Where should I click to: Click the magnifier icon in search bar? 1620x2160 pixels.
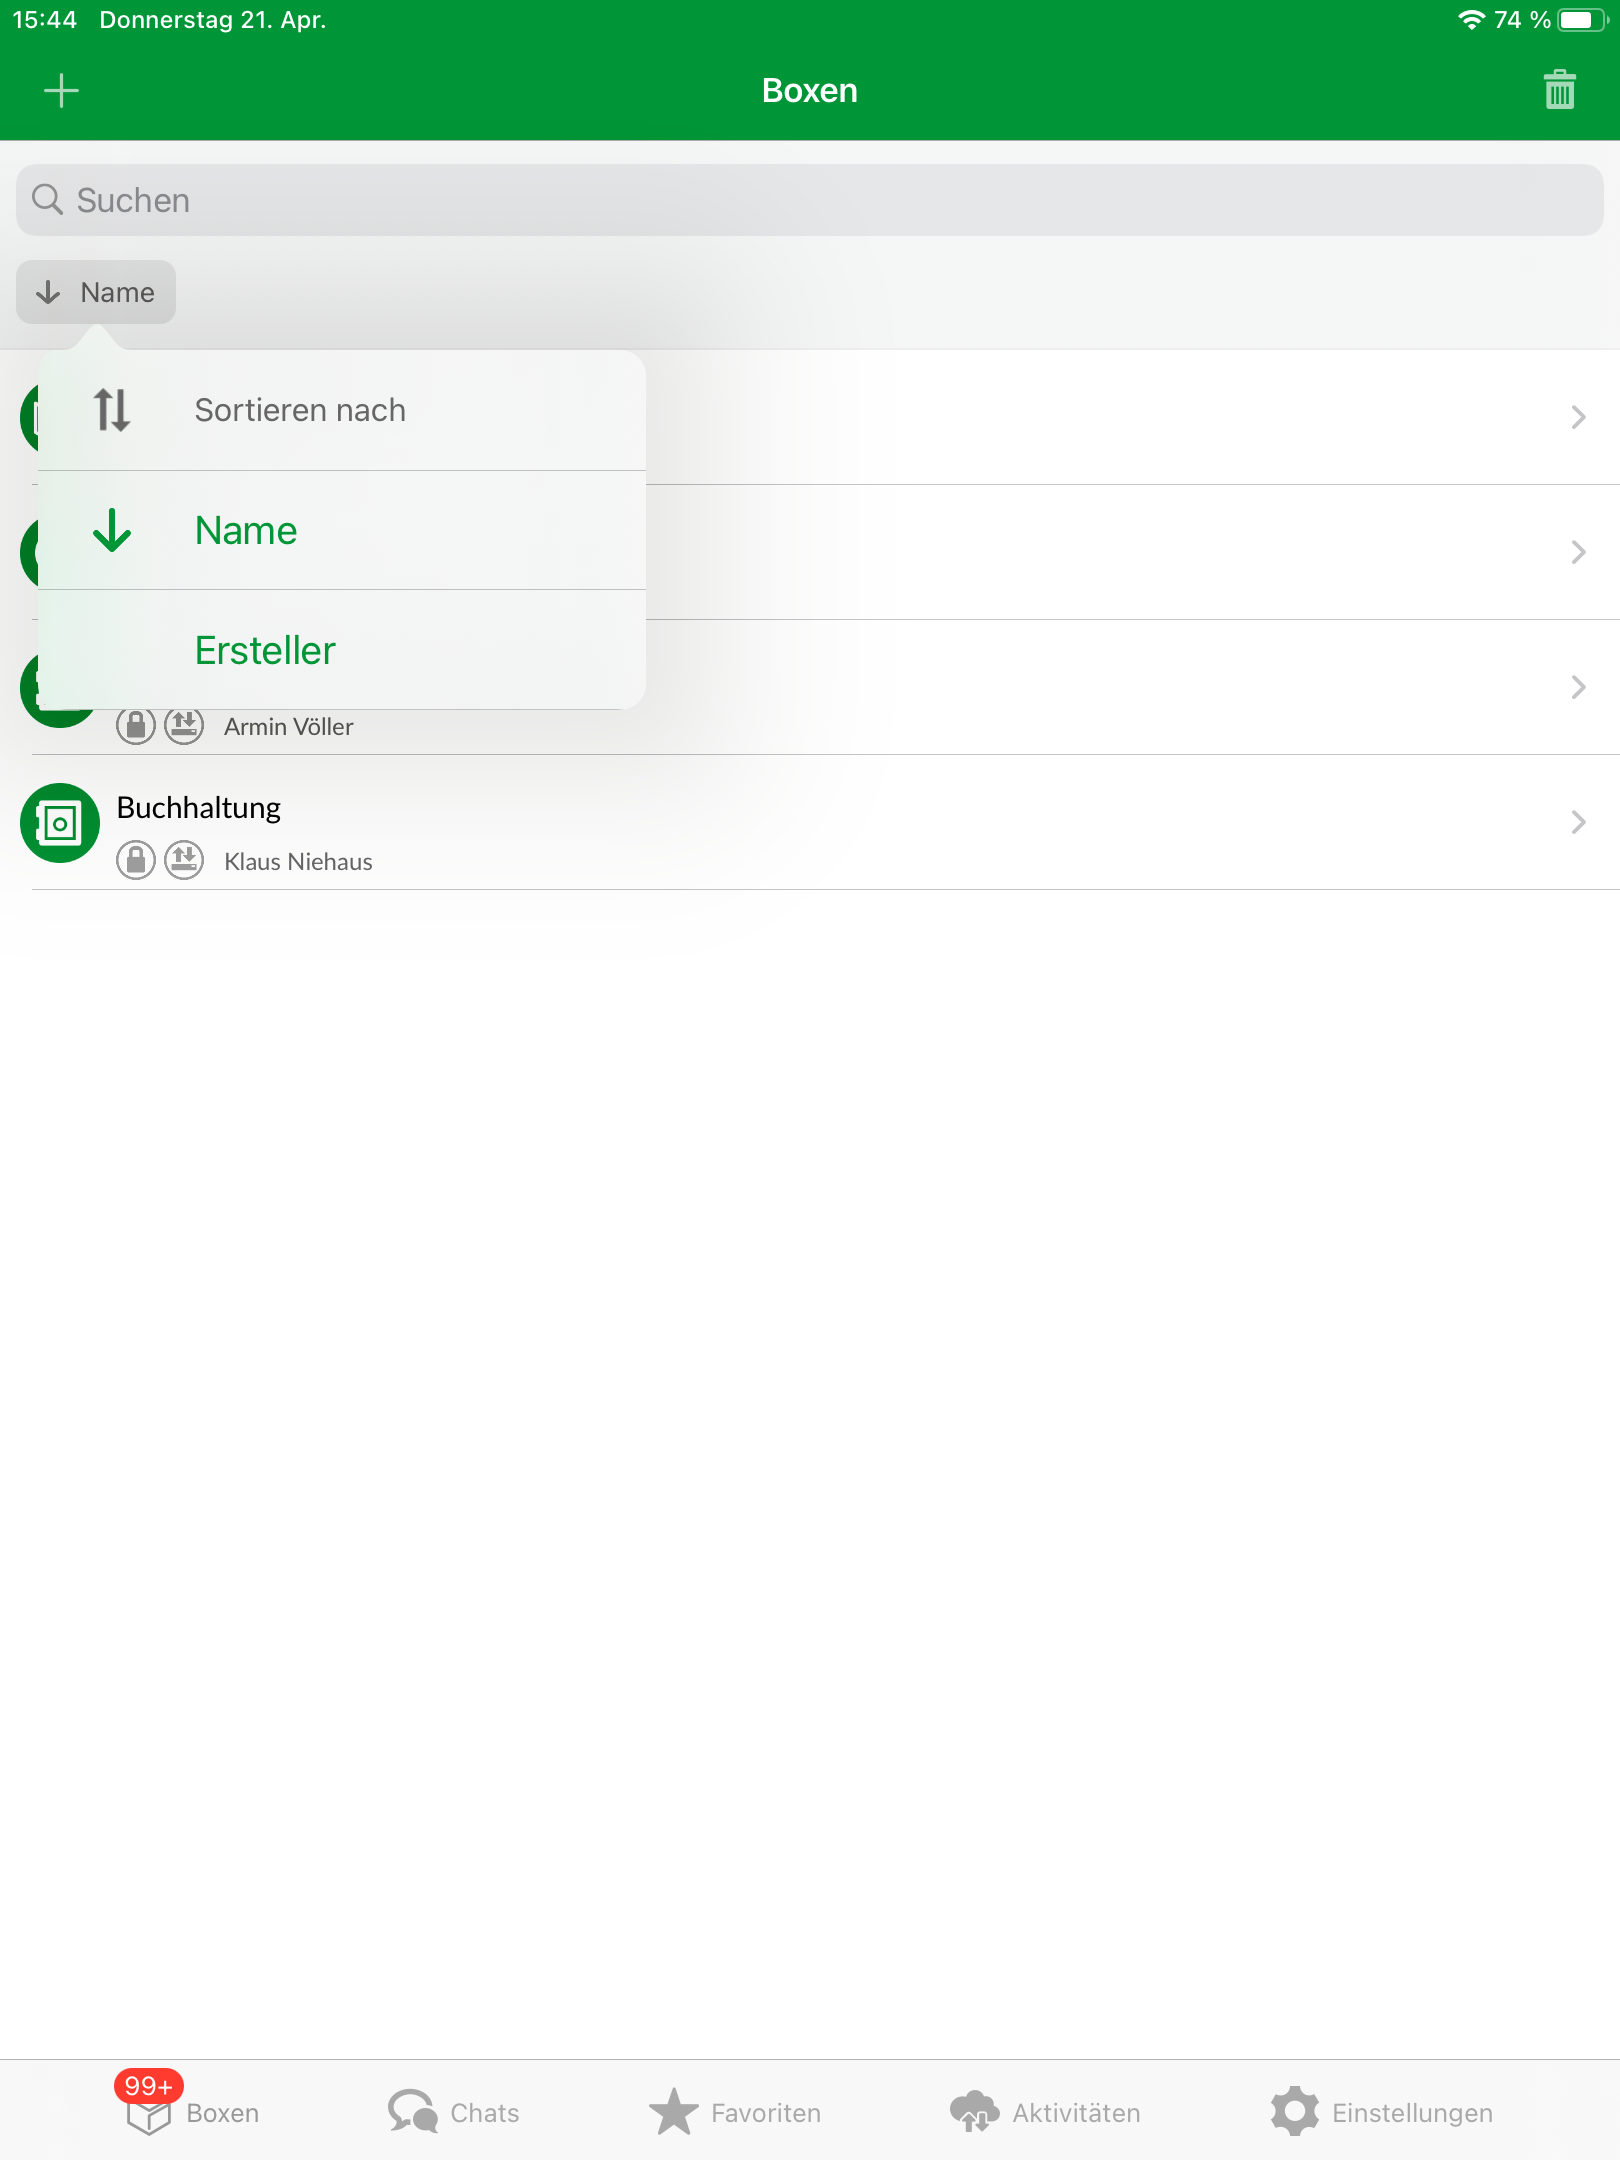pos(47,199)
